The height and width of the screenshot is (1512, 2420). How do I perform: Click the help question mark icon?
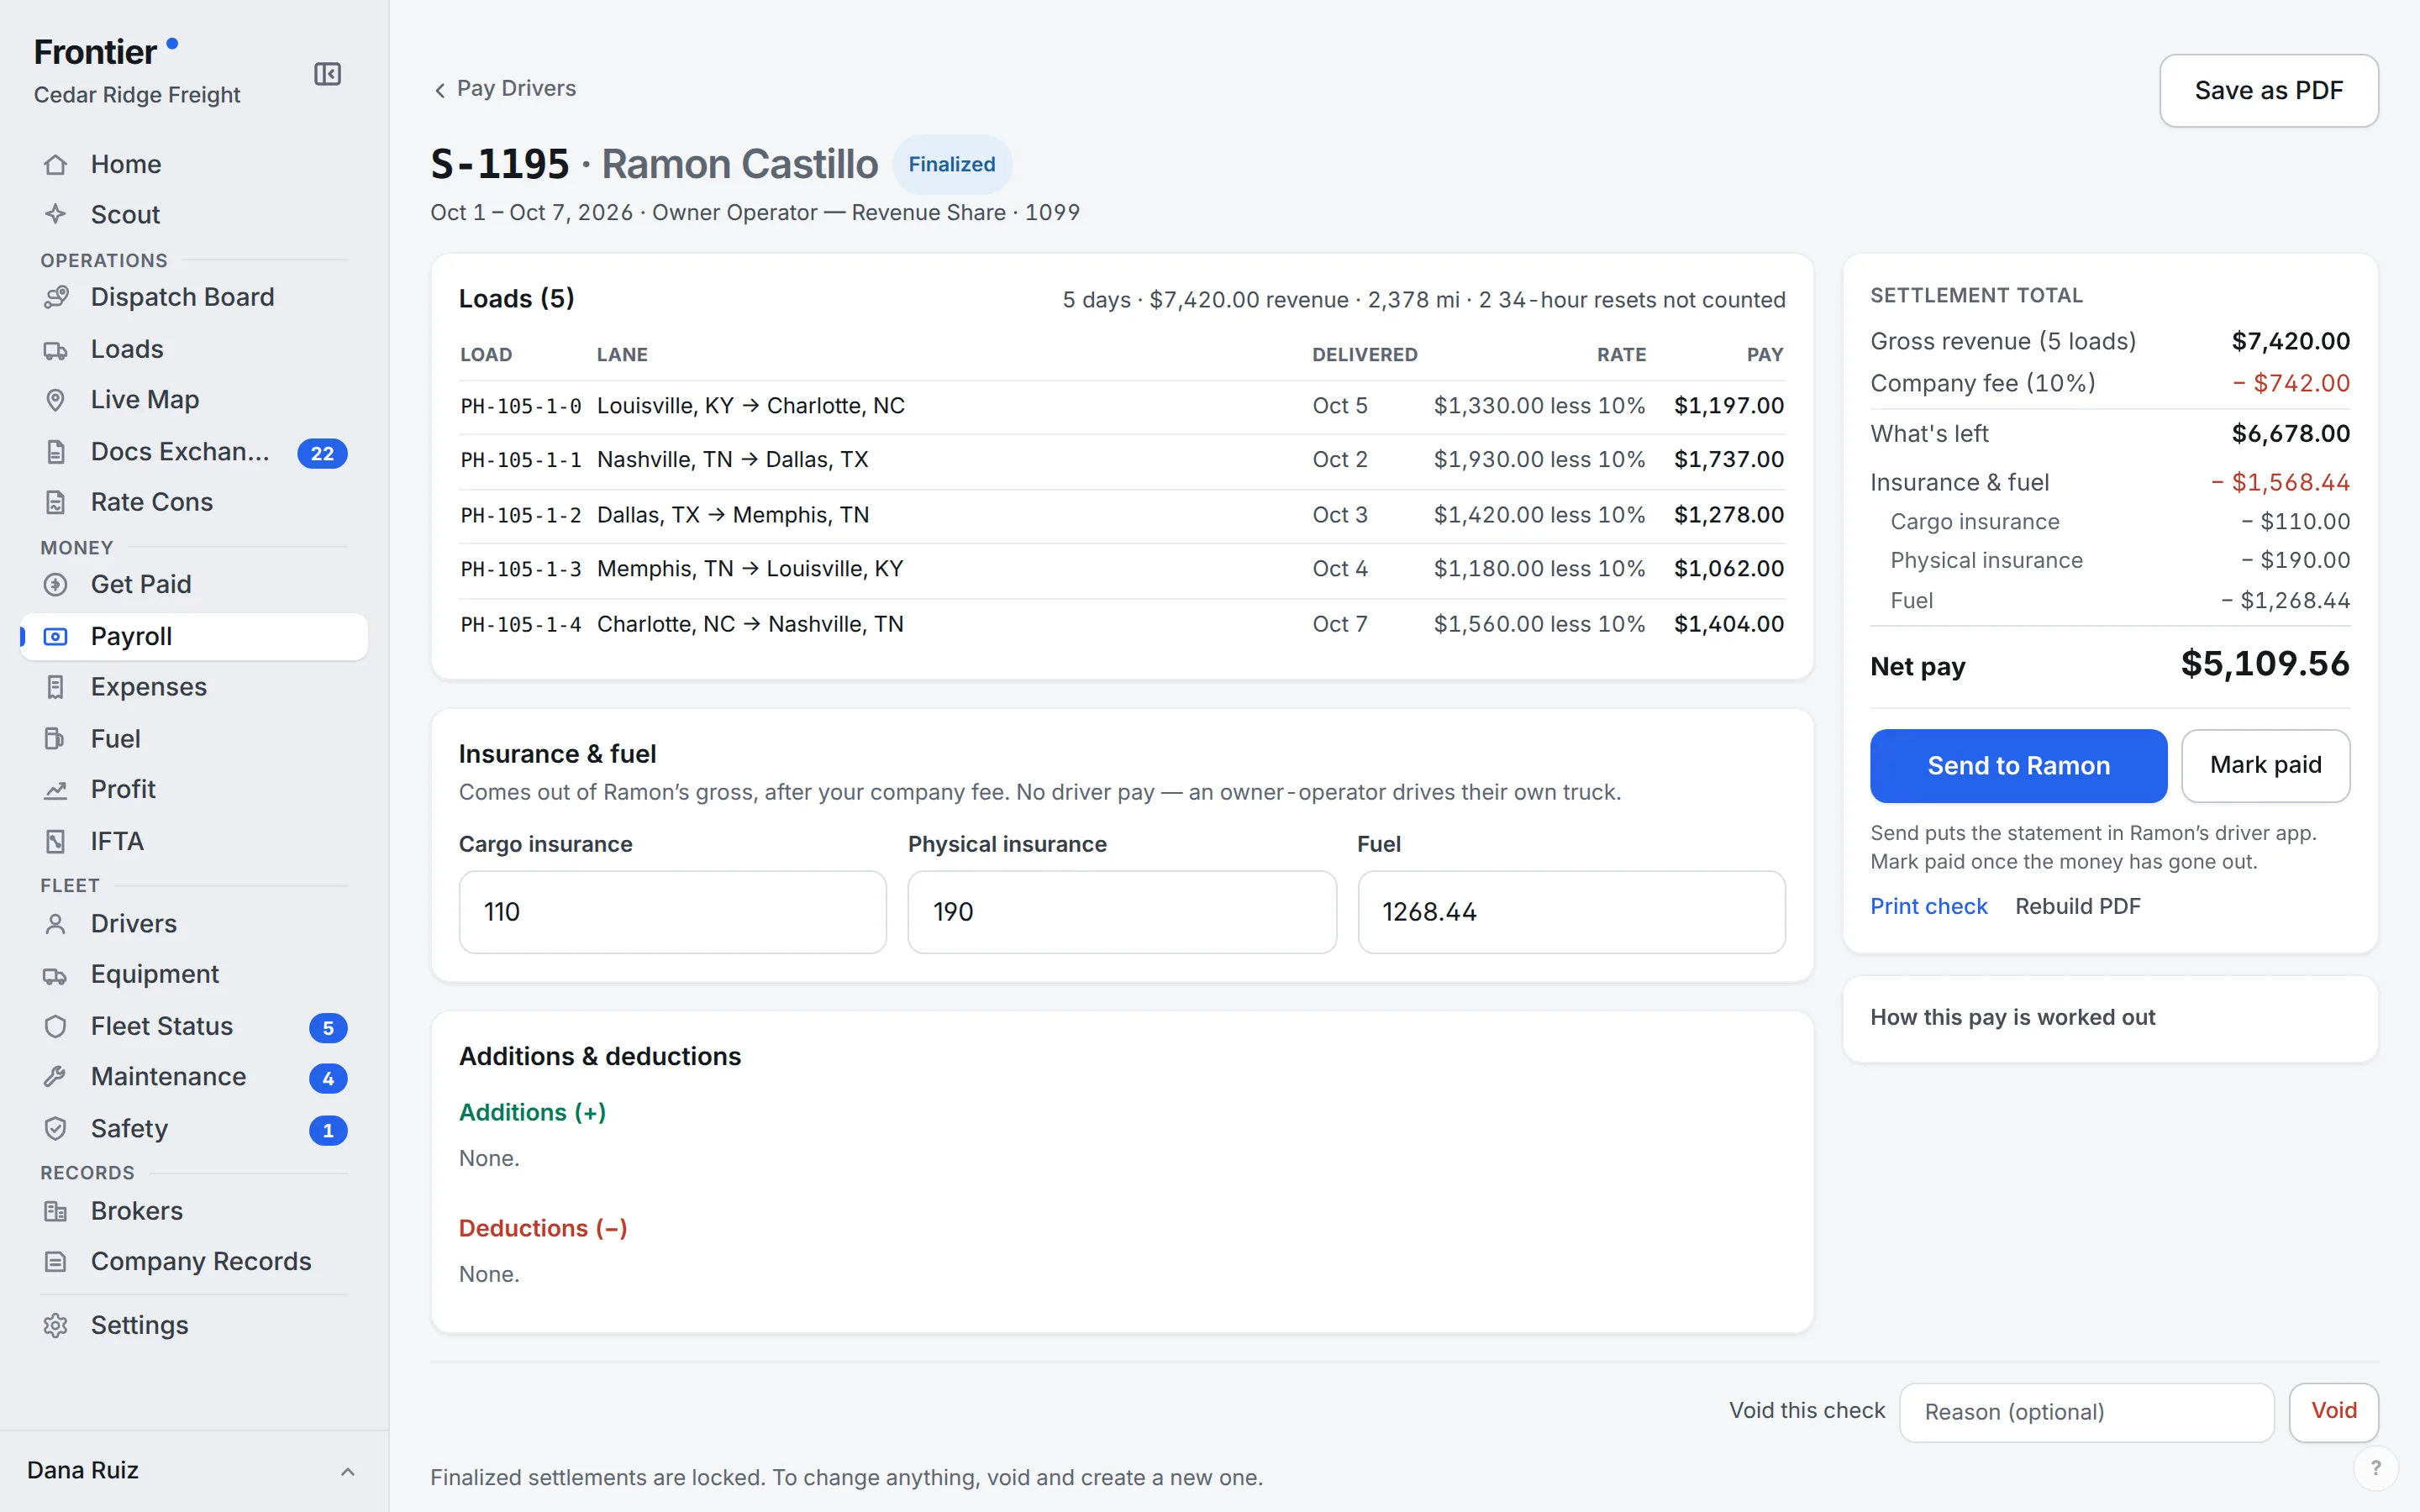click(x=2375, y=1468)
